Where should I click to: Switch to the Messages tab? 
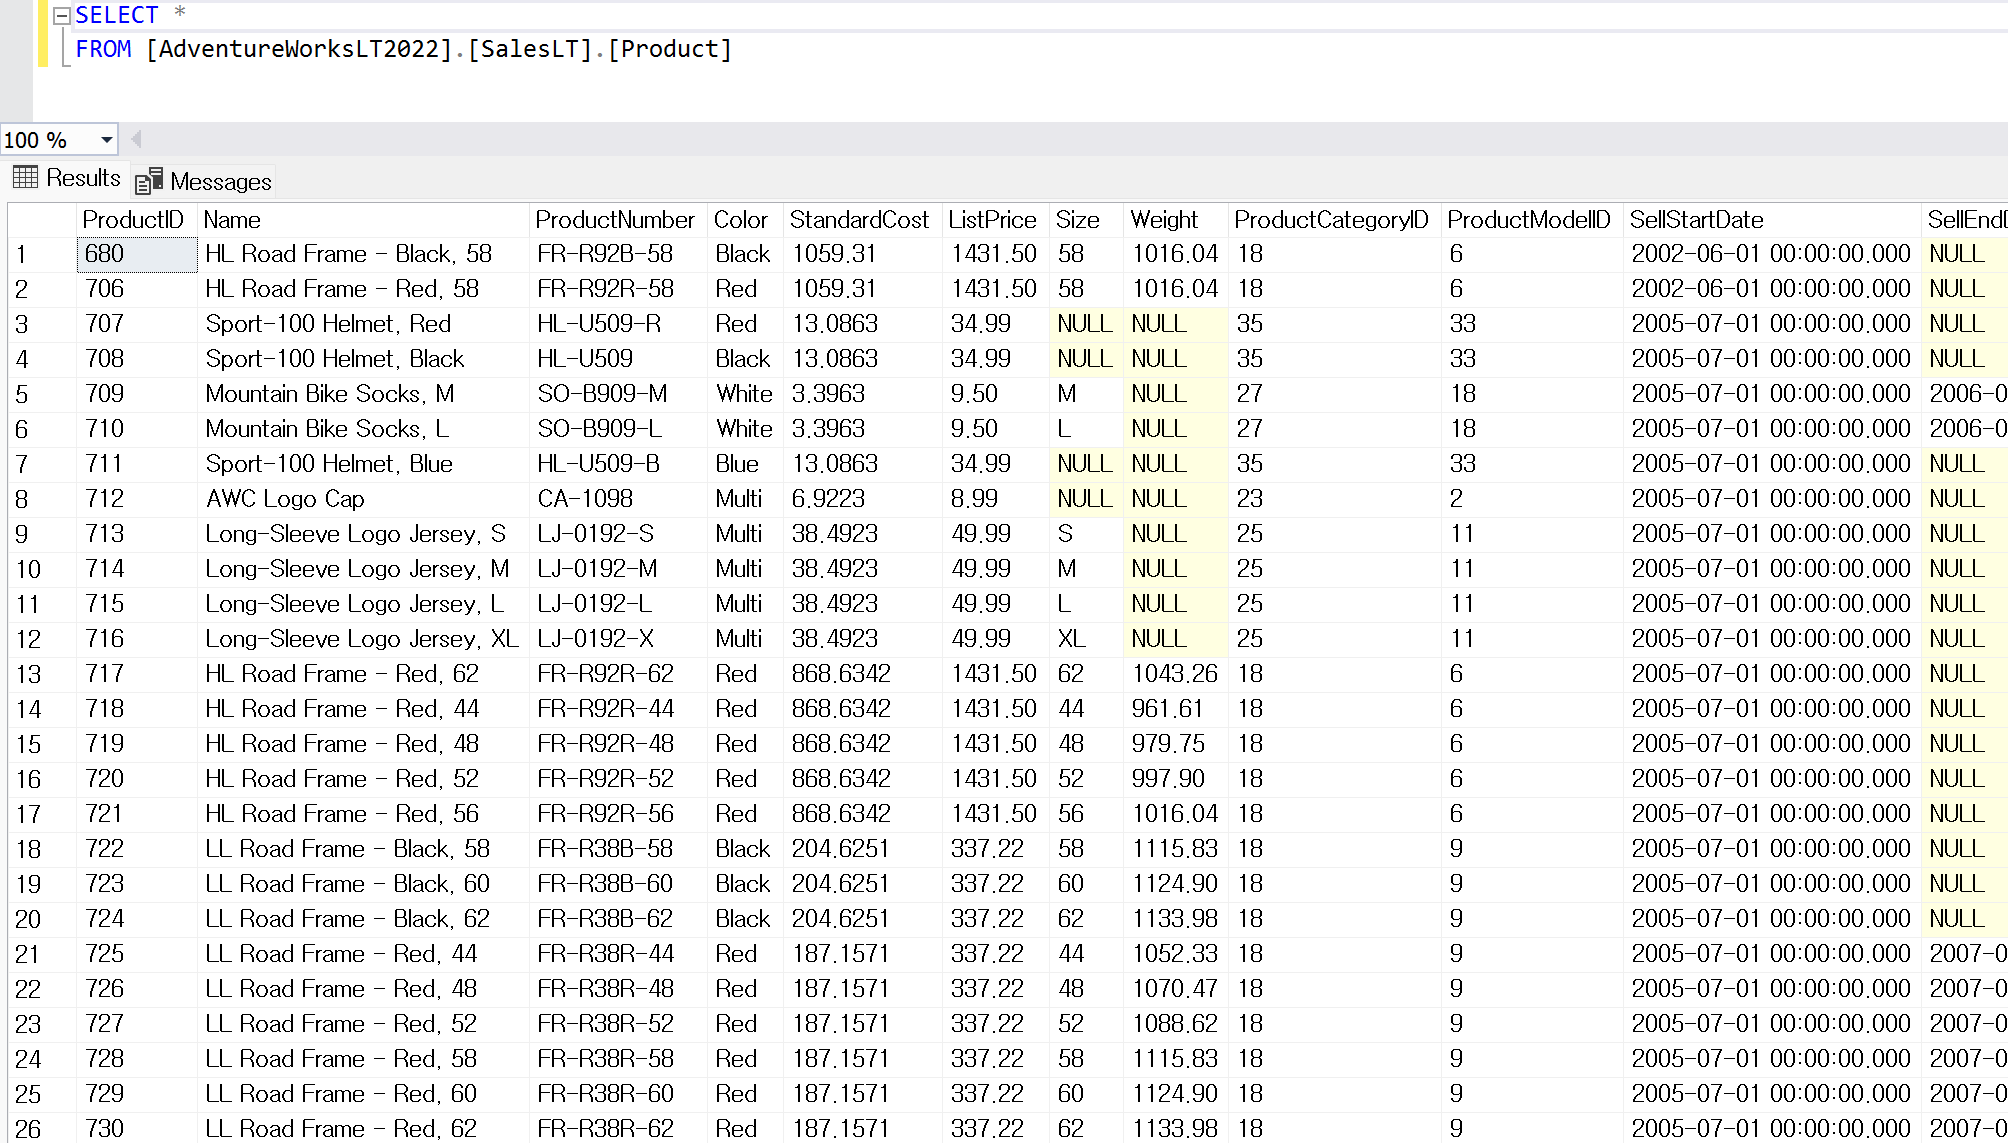tap(220, 182)
